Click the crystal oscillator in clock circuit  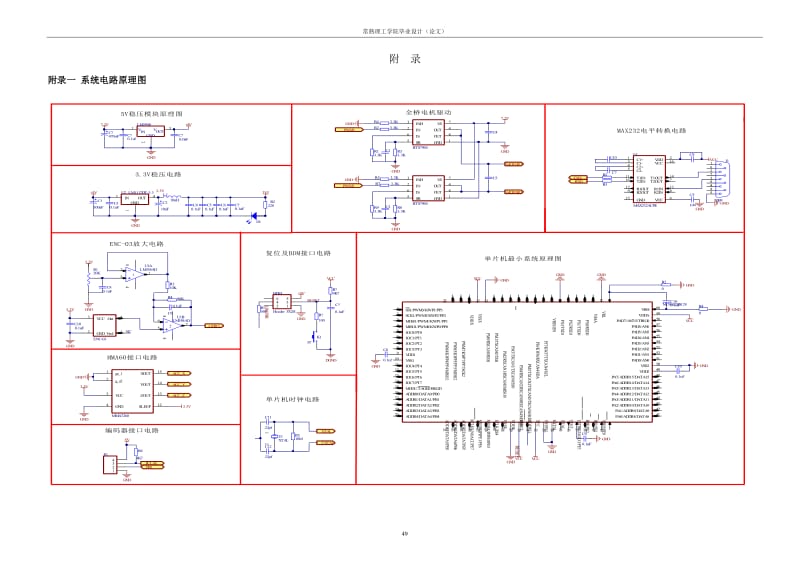click(272, 436)
